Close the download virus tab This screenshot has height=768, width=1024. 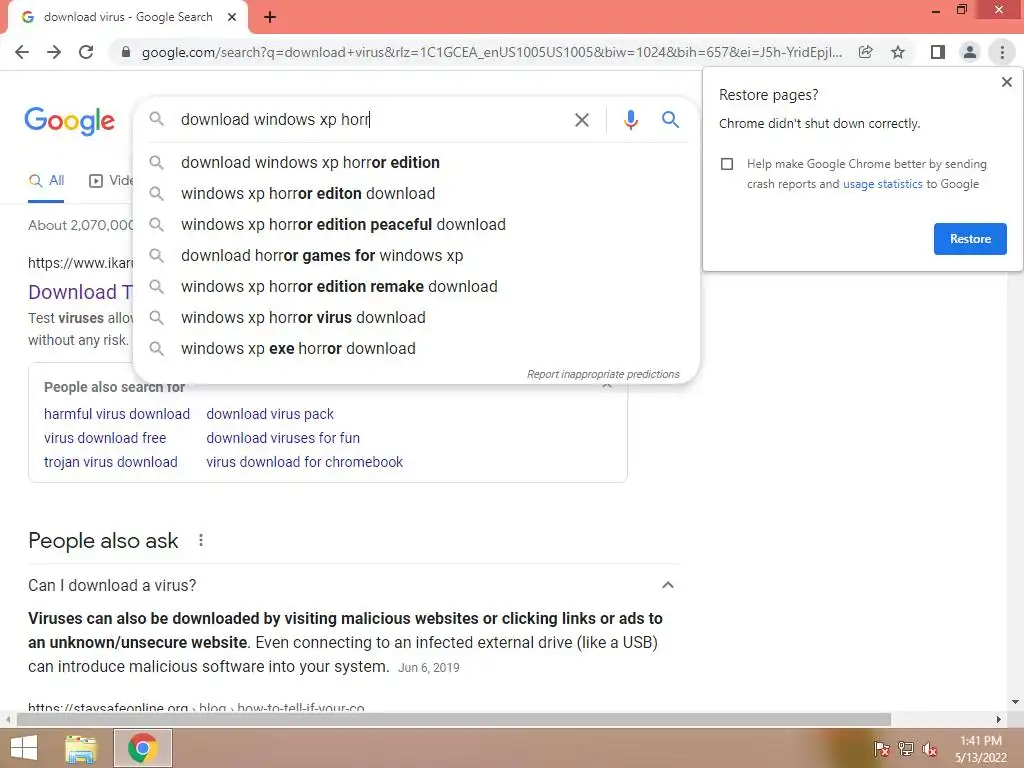(232, 17)
